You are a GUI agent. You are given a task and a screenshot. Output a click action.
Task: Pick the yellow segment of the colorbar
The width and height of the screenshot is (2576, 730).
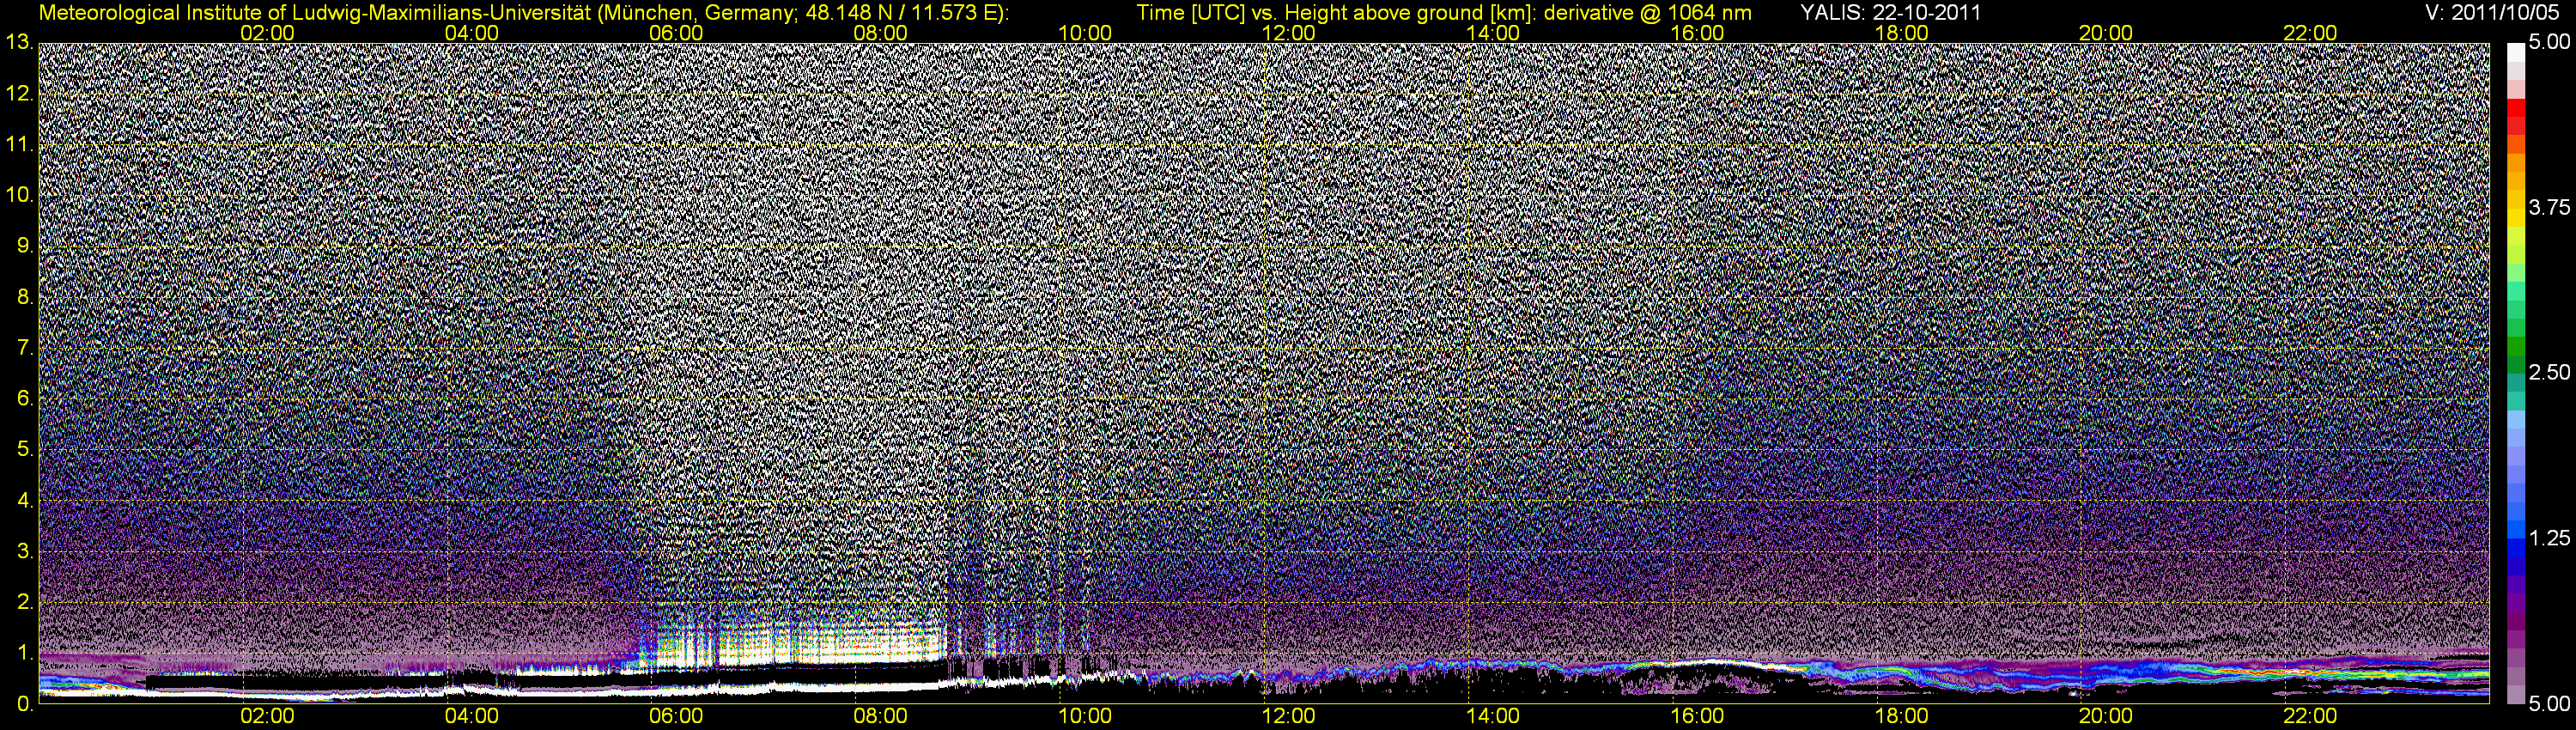(2515, 218)
